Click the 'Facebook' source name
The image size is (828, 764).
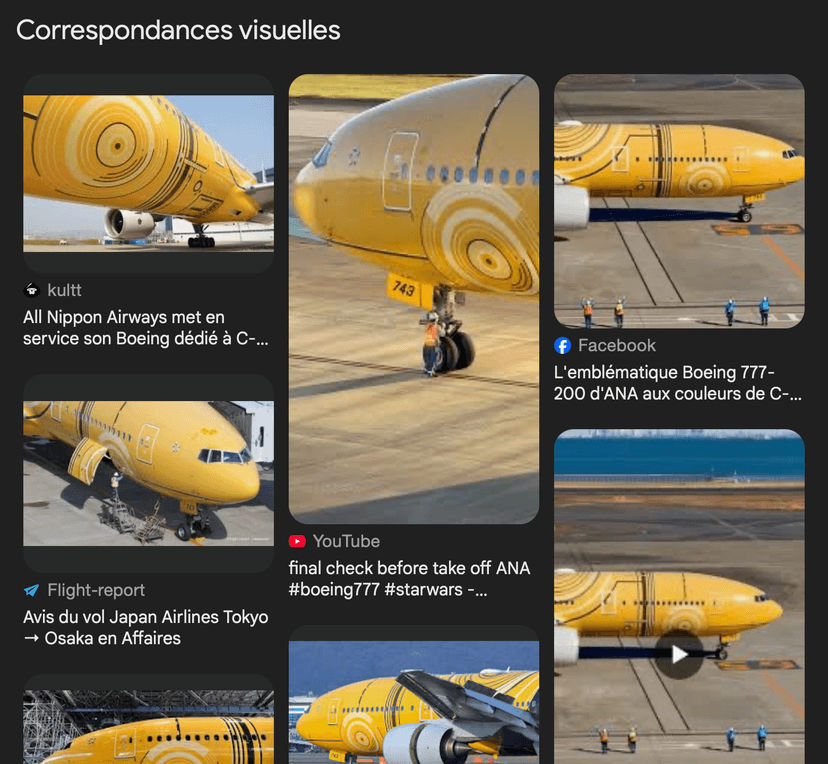point(617,345)
